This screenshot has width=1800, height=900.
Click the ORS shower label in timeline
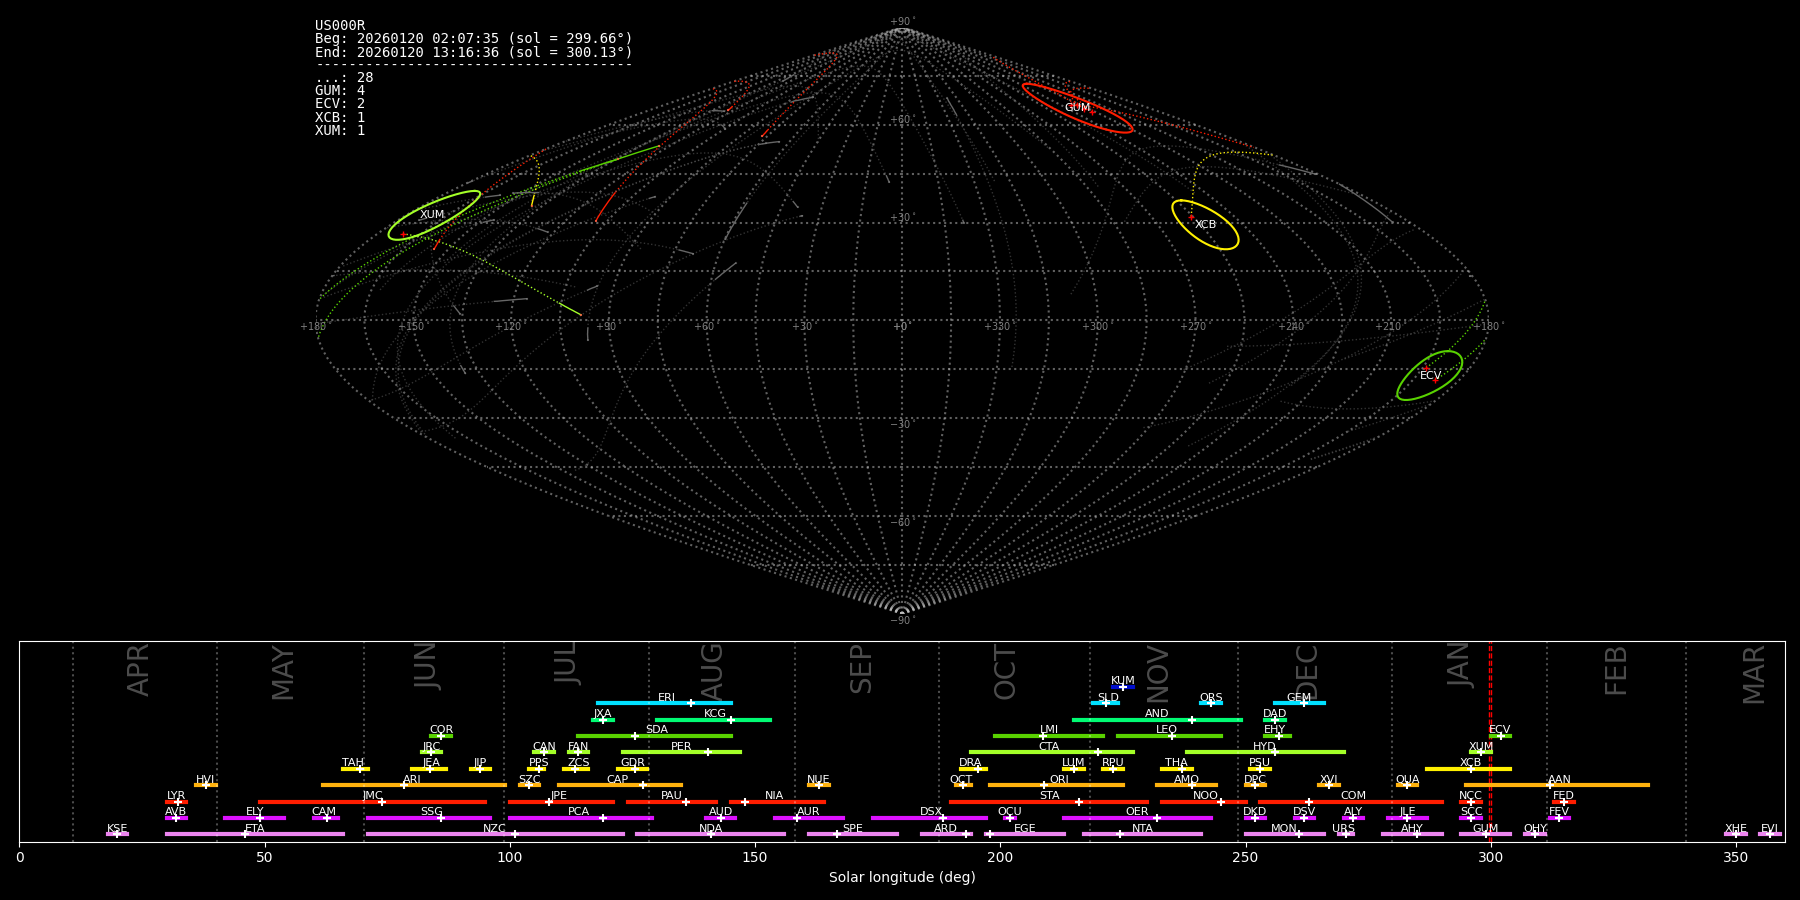point(1211,698)
